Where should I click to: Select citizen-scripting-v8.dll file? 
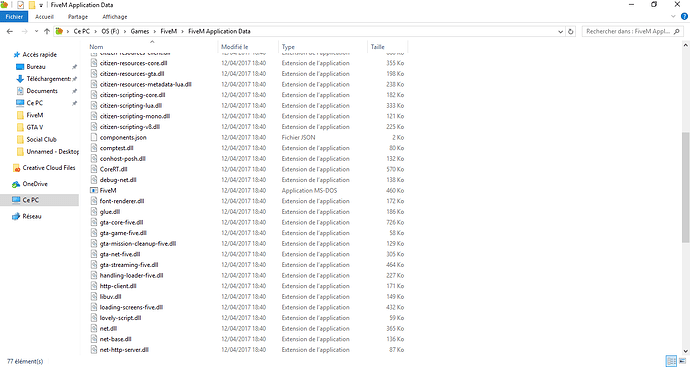130,127
